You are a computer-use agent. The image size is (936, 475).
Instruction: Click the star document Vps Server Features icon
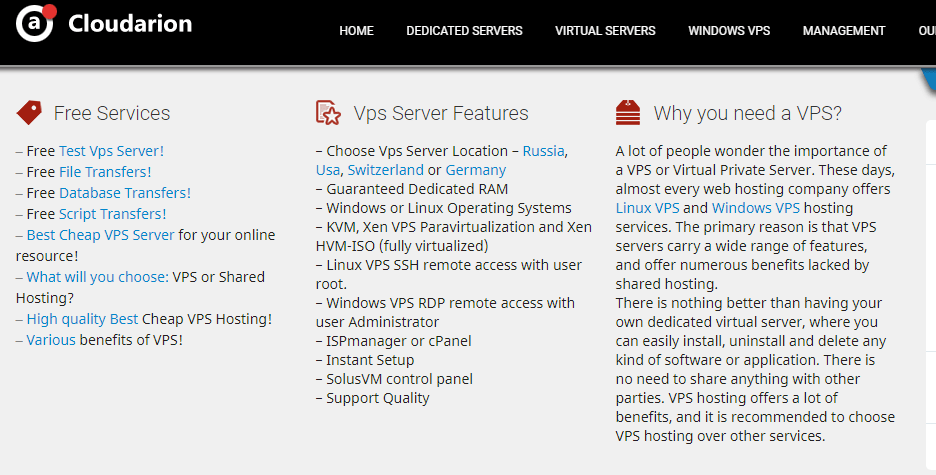[x=328, y=112]
